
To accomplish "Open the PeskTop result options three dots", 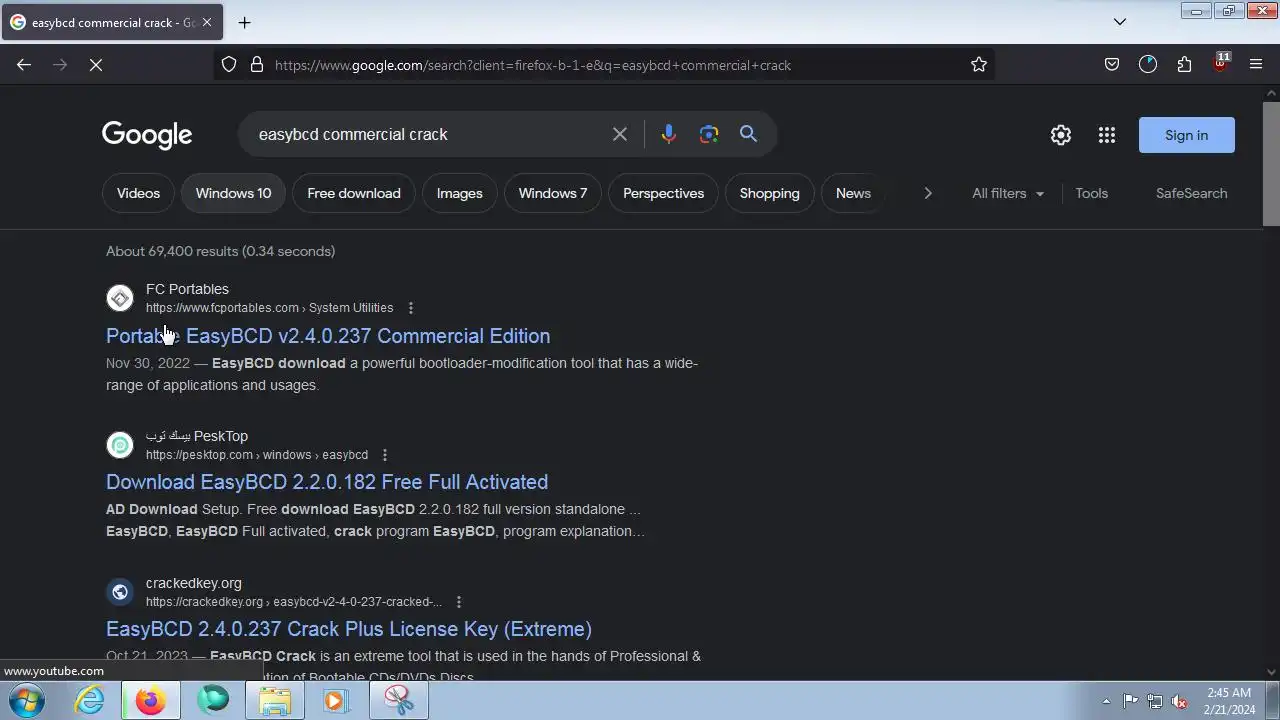I will coord(384,455).
